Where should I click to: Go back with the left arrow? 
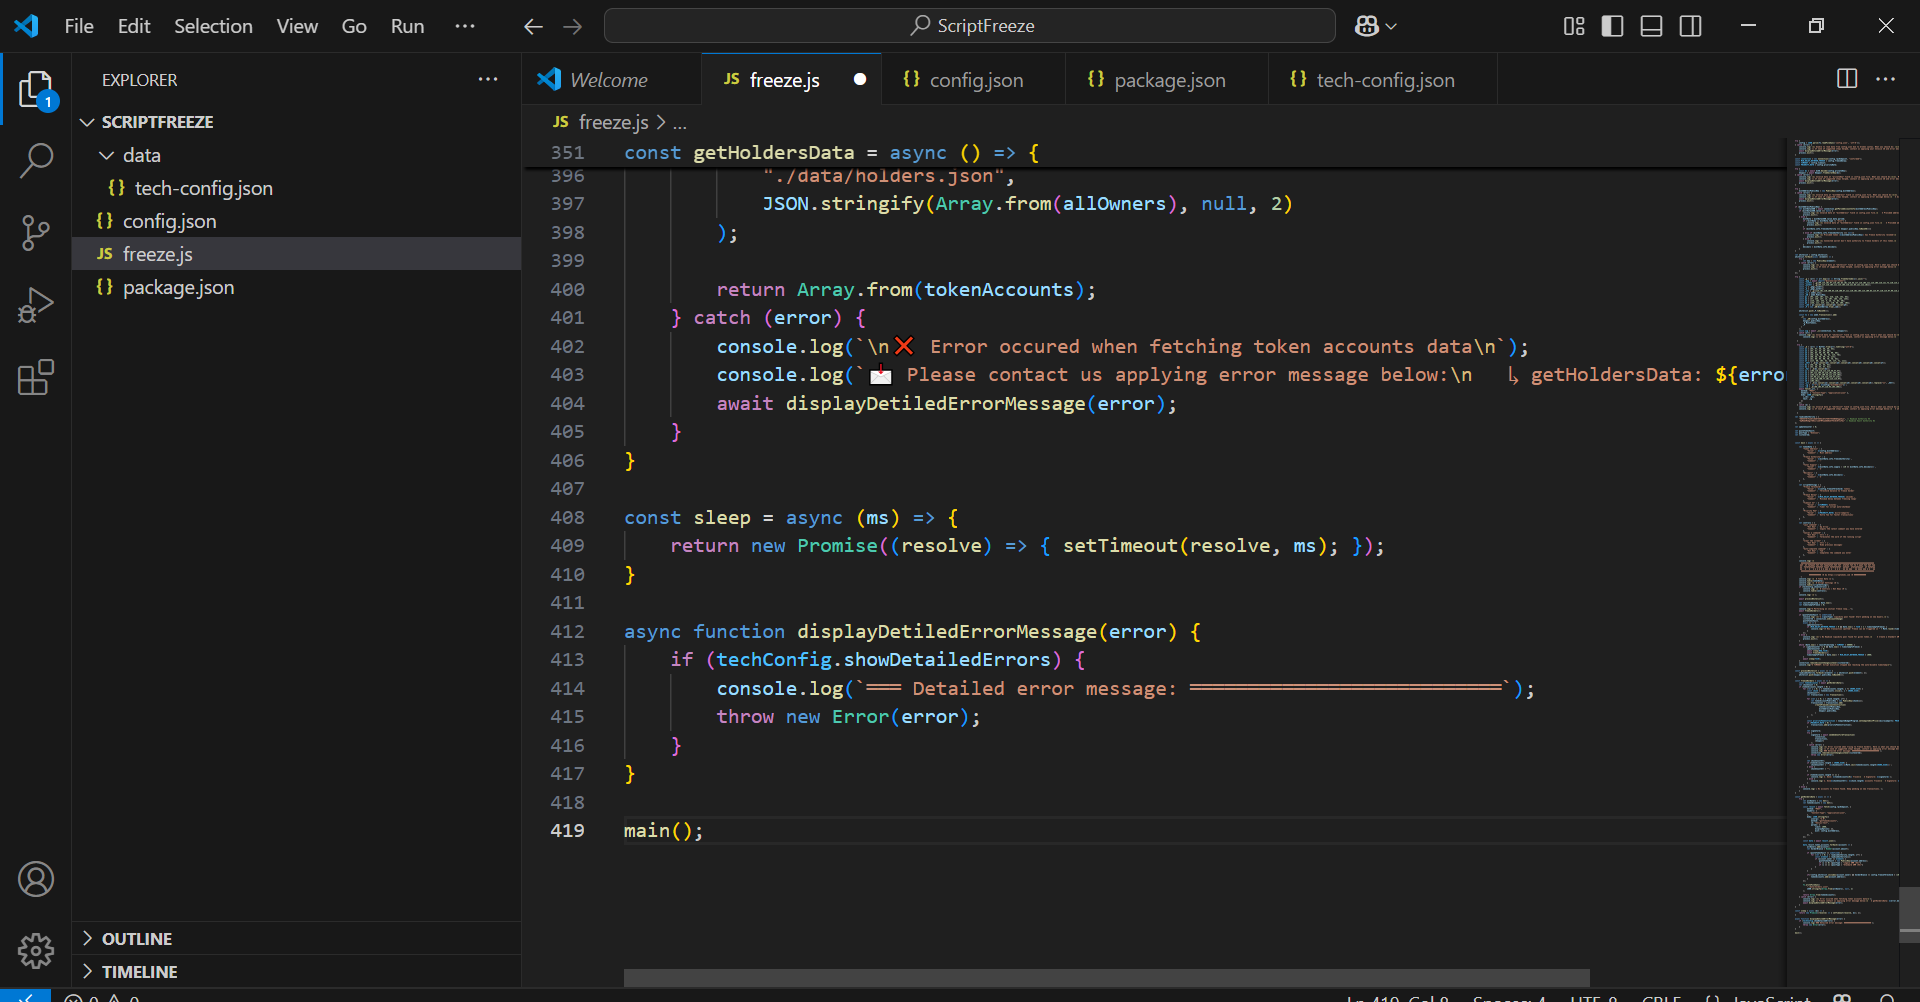(x=533, y=26)
